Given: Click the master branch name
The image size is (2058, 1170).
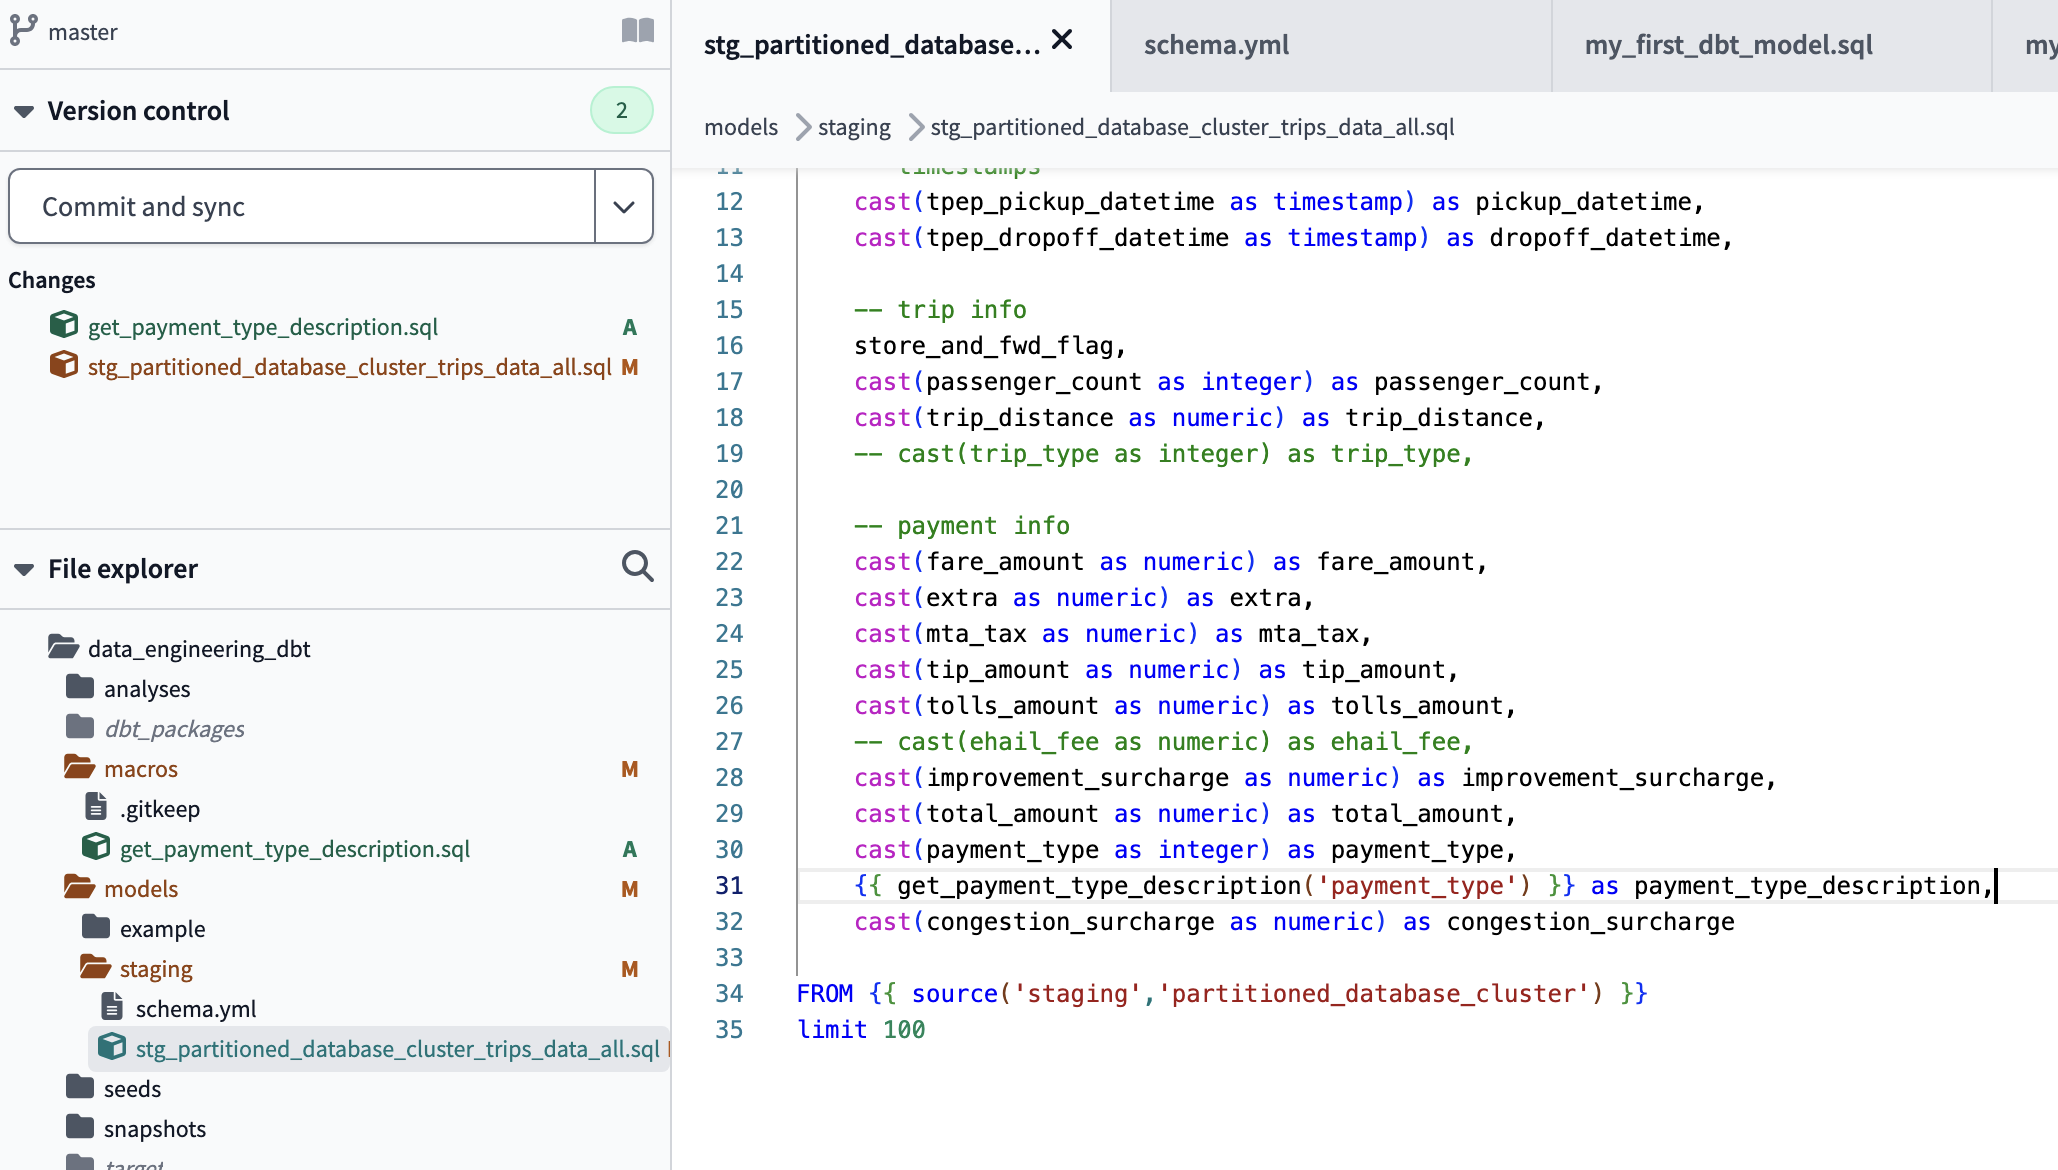Looking at the screenshot, I should pyautogui.click(x=82, y=32).
